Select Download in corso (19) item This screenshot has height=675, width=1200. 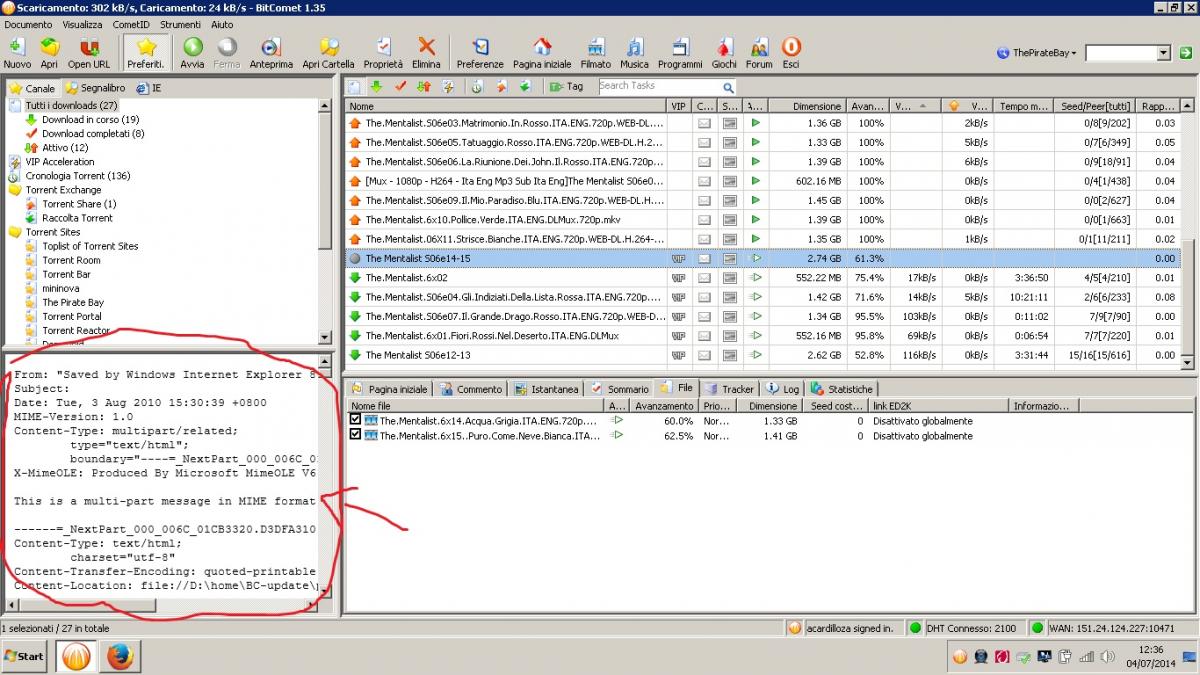pyautogui.click(x=90, y=119)
